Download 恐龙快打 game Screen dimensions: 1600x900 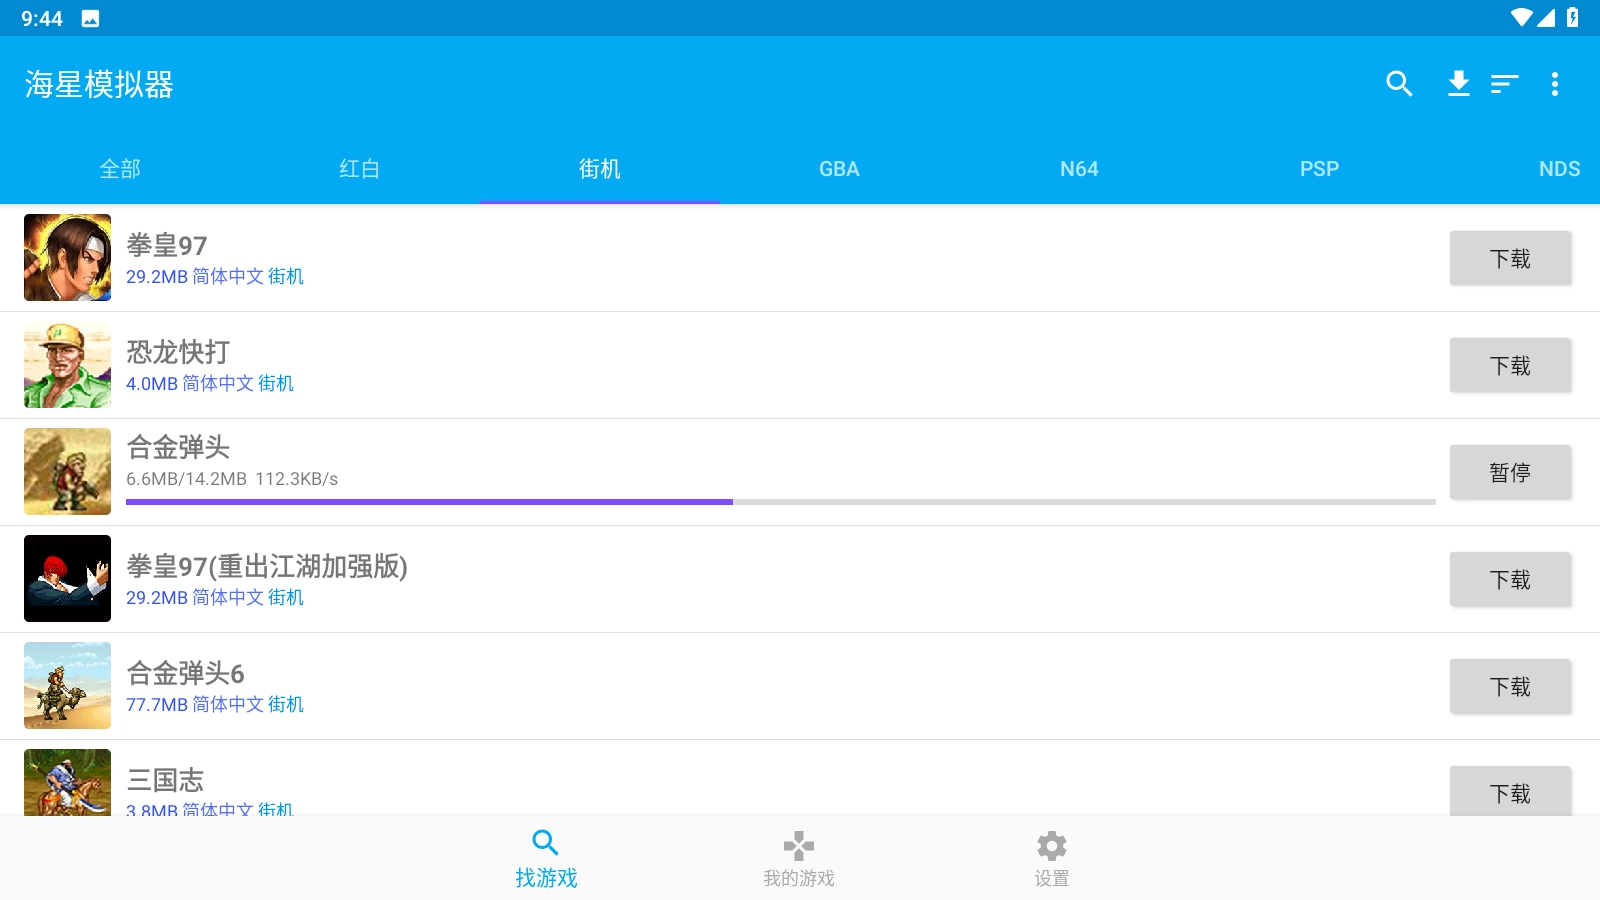point(1510,365)
